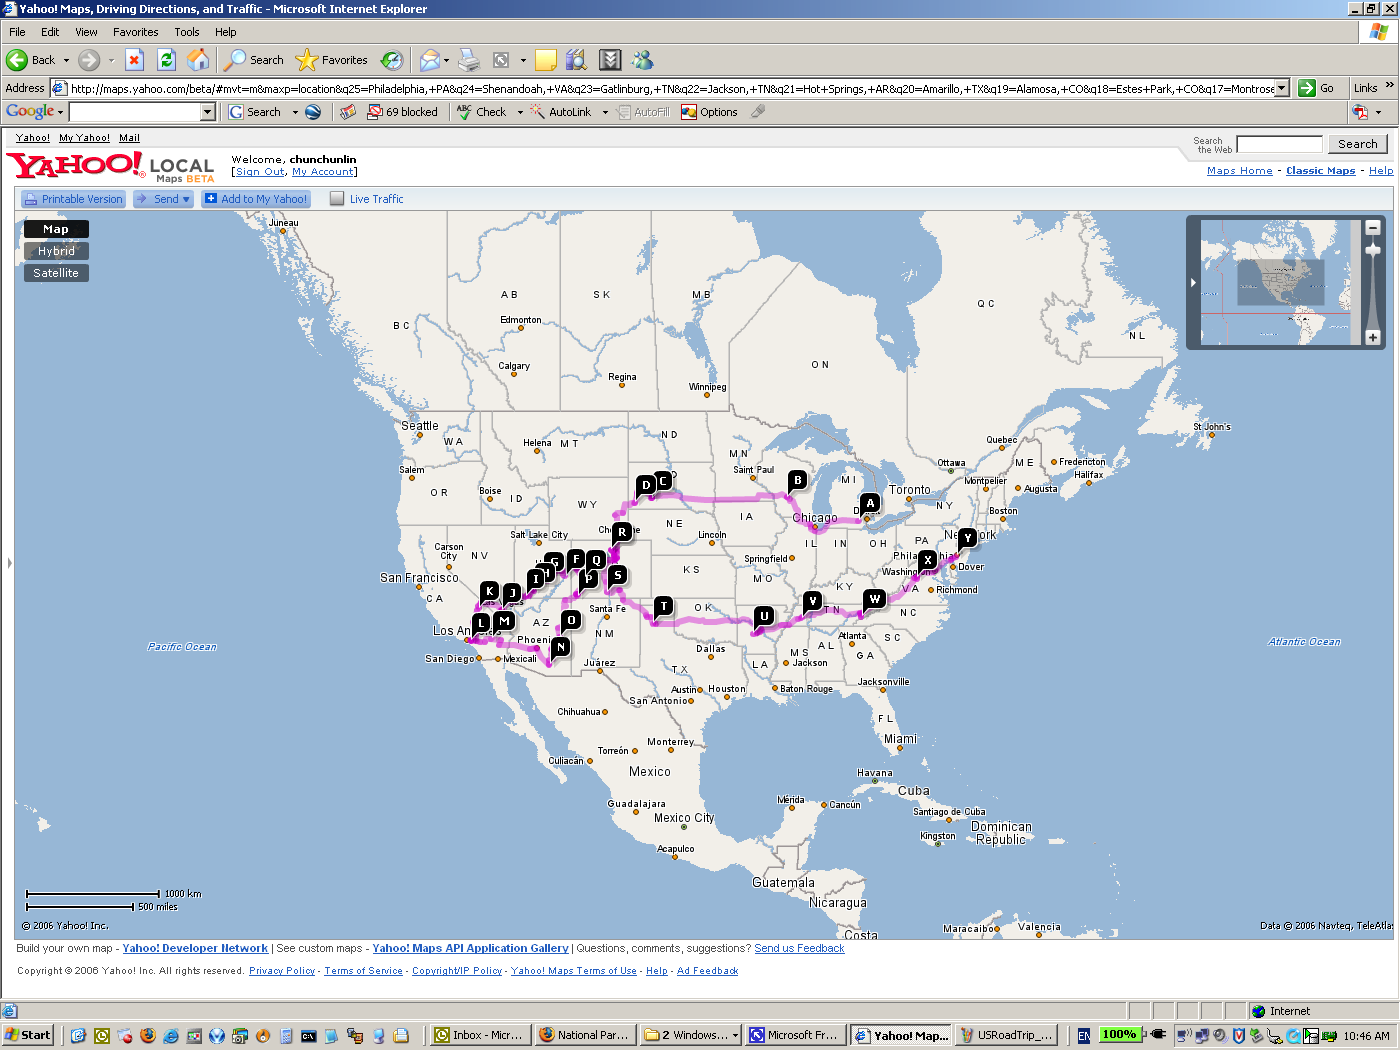The image size is (1400, 1050).
Task: Open the AutoLink dropdown arrow
Action: click(605, 112)
